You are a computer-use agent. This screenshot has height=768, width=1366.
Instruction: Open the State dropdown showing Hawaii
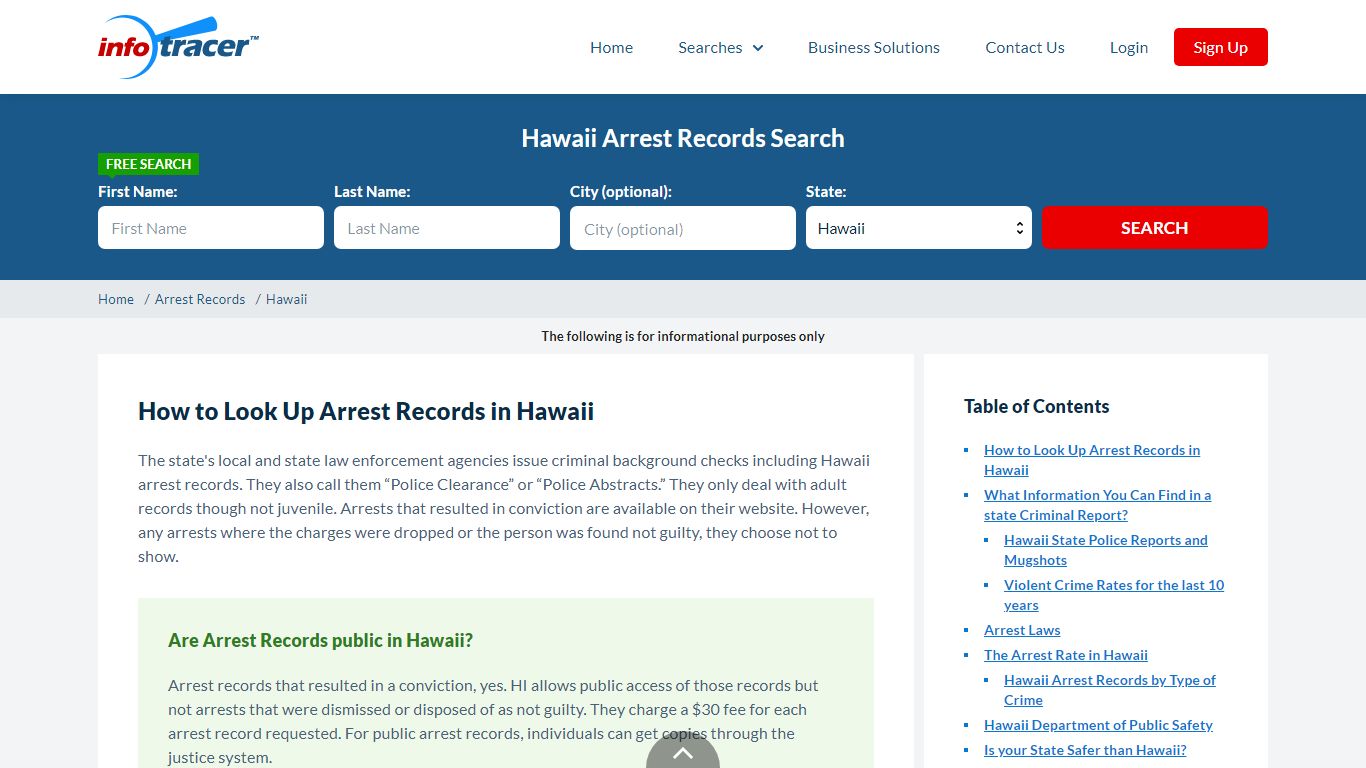click(x=919, y=228)
